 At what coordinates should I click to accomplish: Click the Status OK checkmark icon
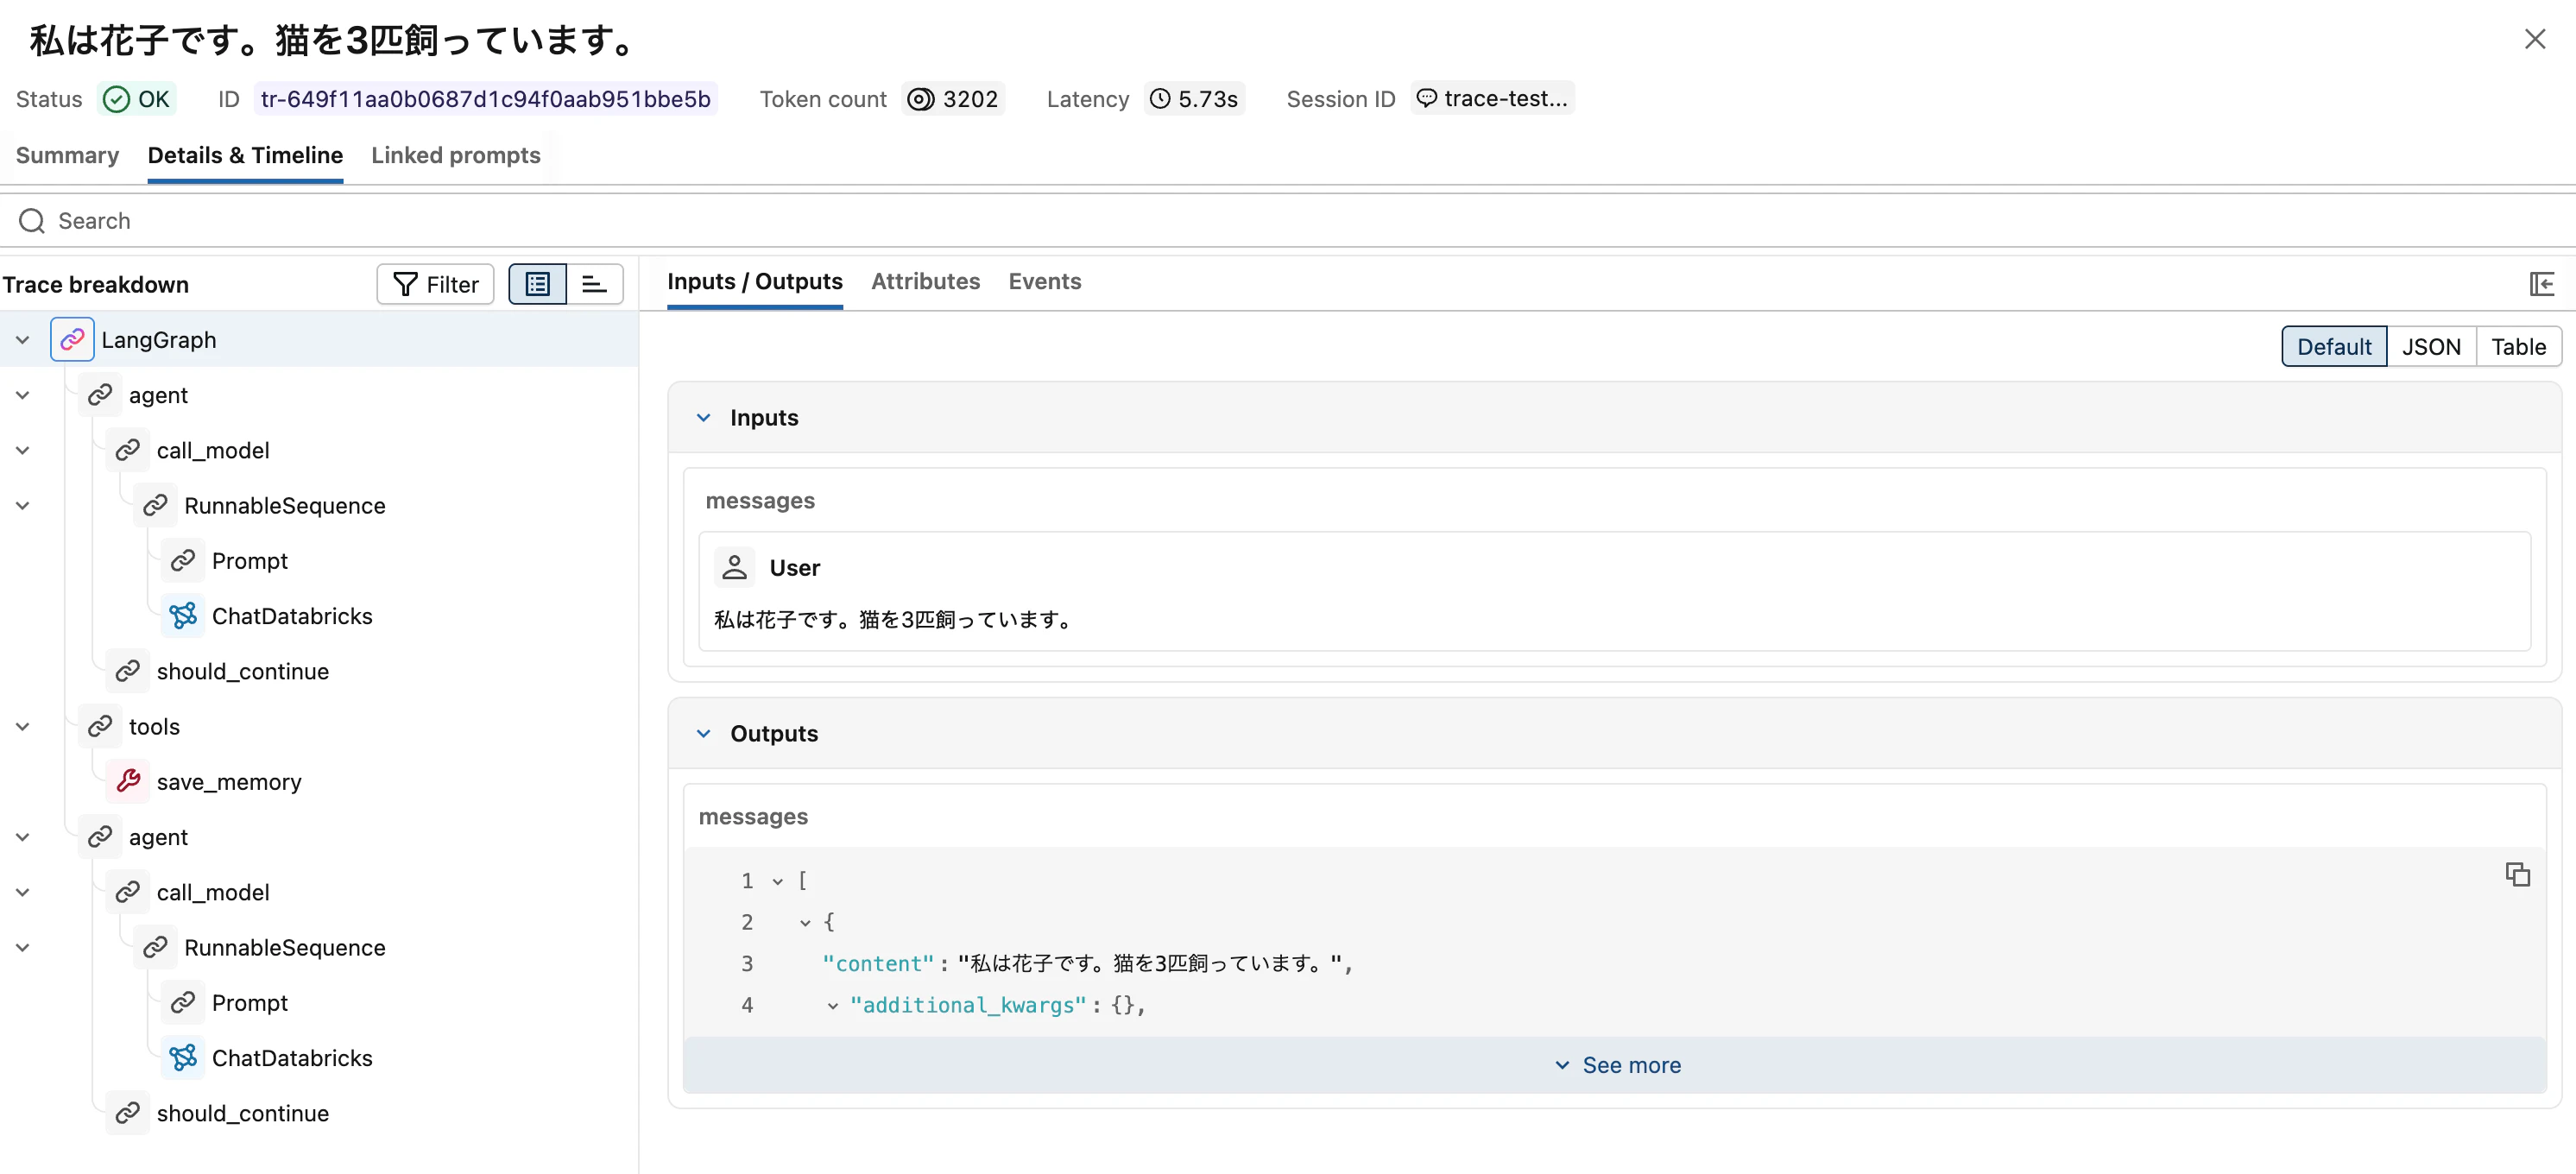coord(117,99)
